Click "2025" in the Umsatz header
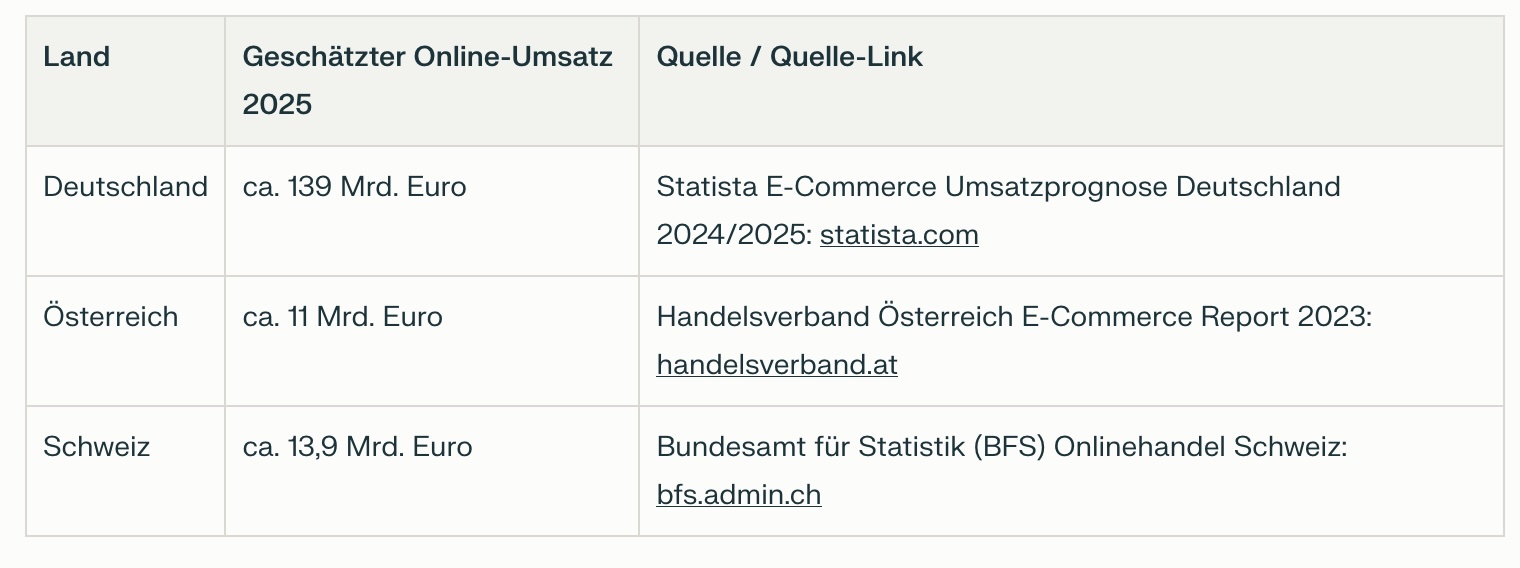This screenshot has width=1520, height=568. coord(278,105)
